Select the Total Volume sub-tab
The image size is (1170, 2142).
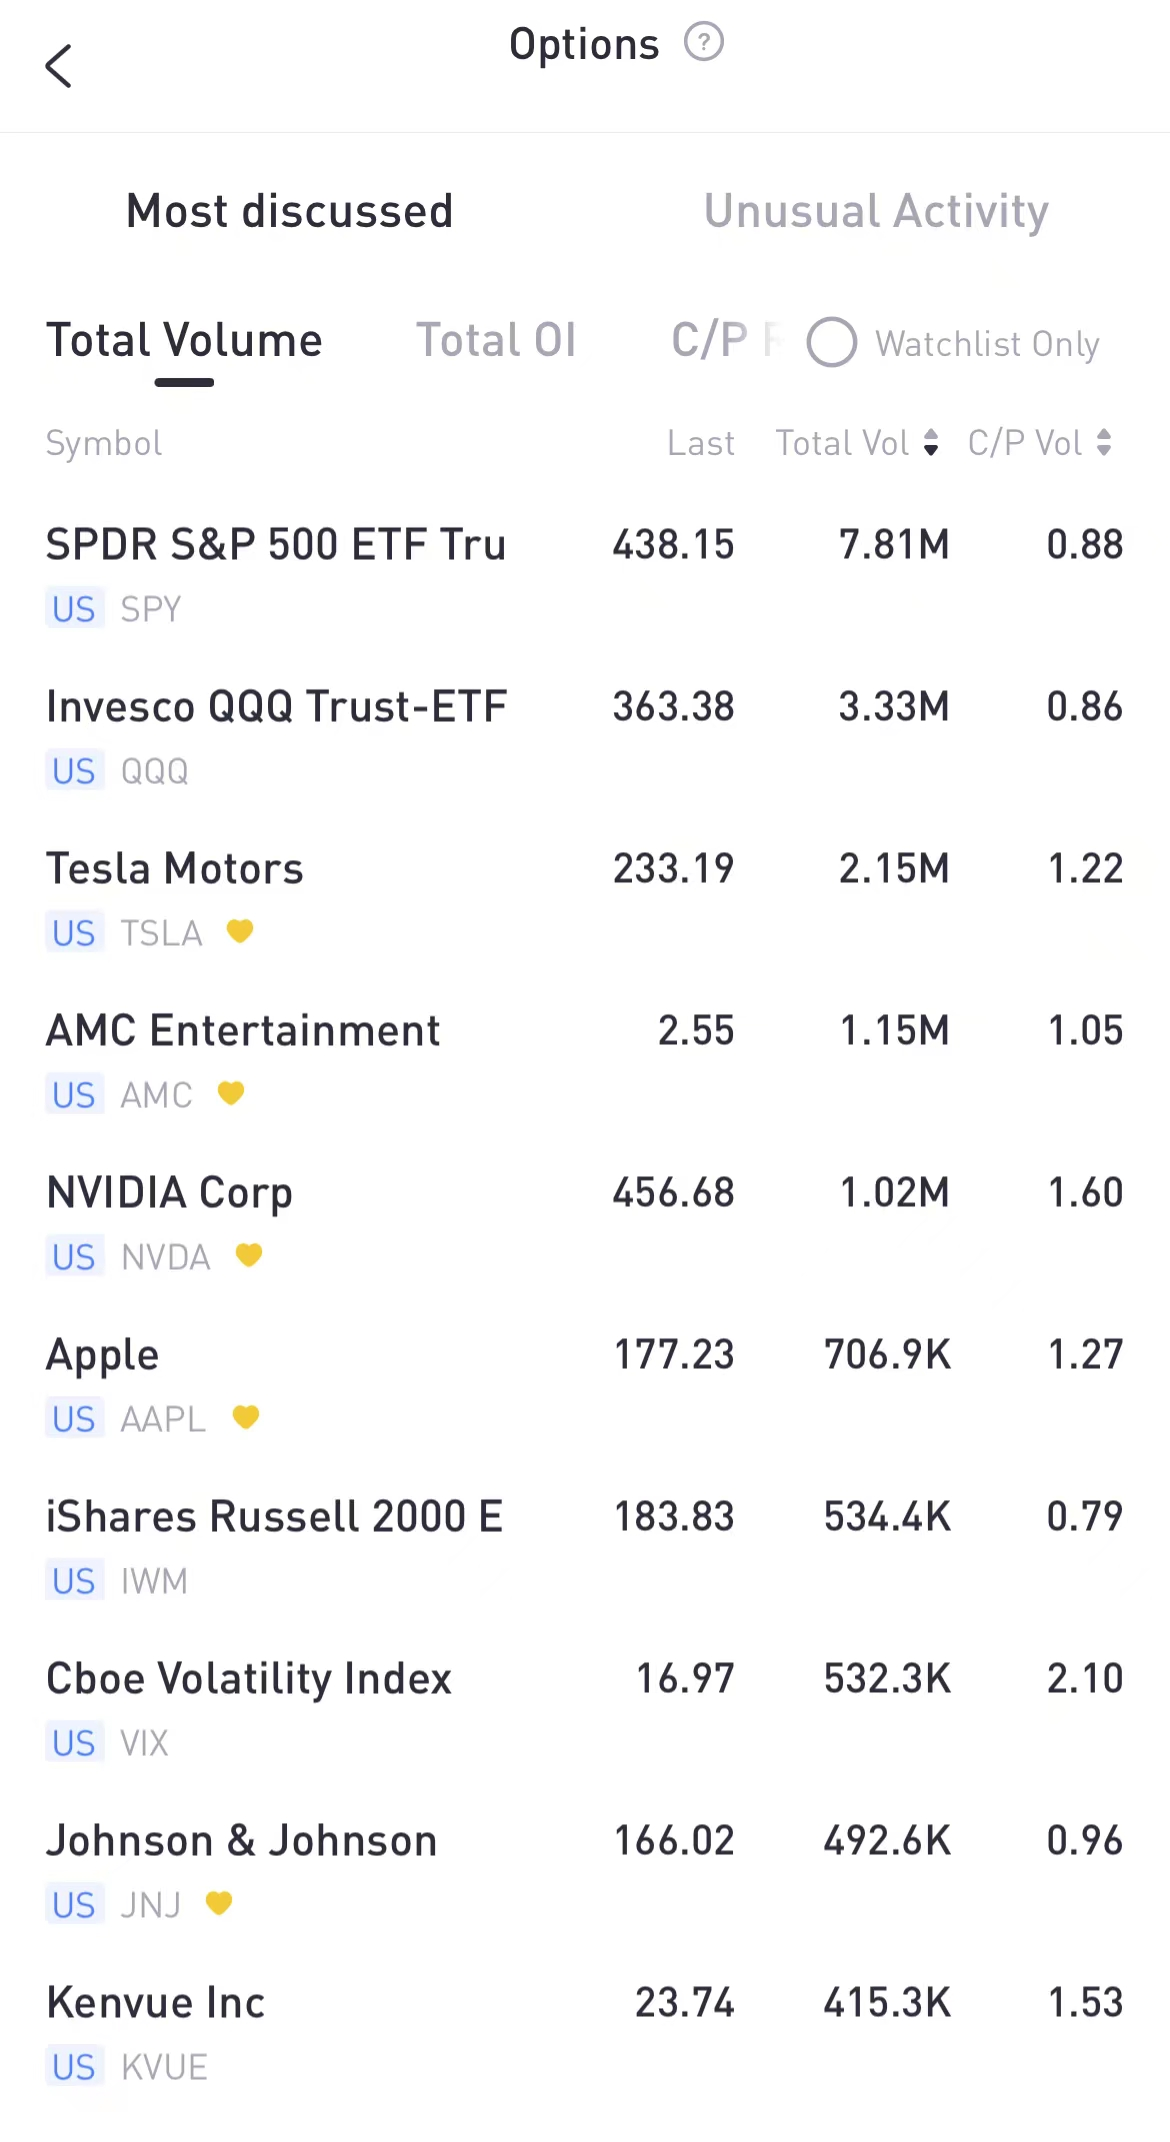[x=185, y=341]
